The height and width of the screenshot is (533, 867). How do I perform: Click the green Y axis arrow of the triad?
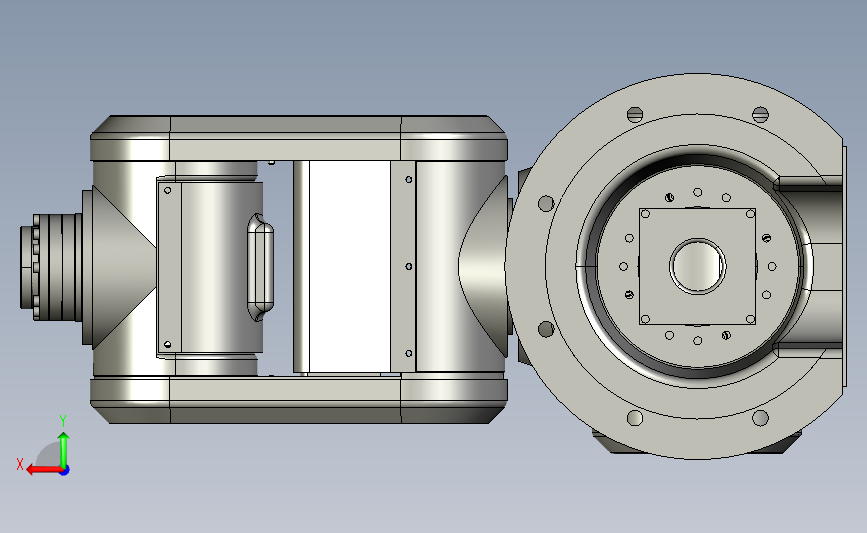(x=64, y=450)
